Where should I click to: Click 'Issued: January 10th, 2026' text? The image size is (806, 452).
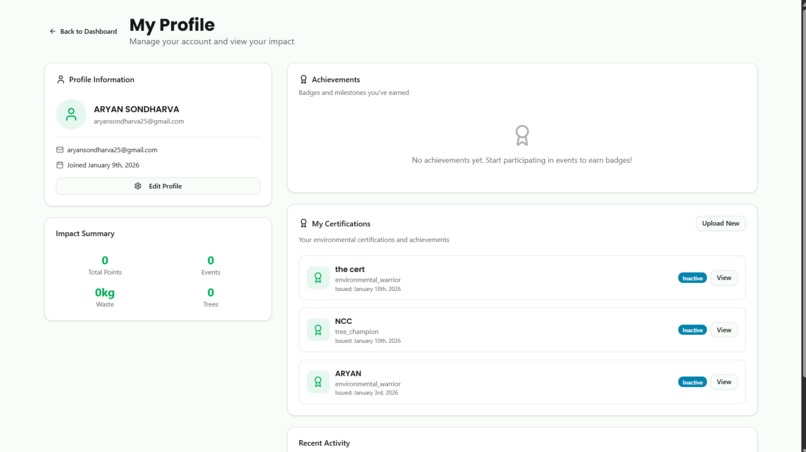click(x=368, y=341)
